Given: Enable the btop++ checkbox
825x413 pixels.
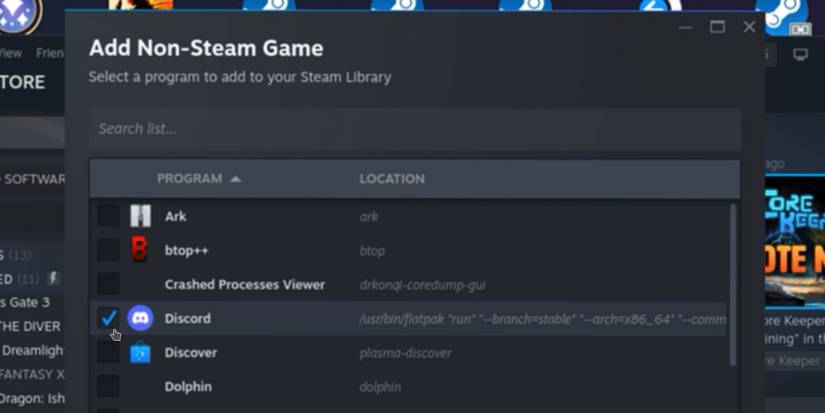Looking at the screenshot, I should [x=108, y=250].
